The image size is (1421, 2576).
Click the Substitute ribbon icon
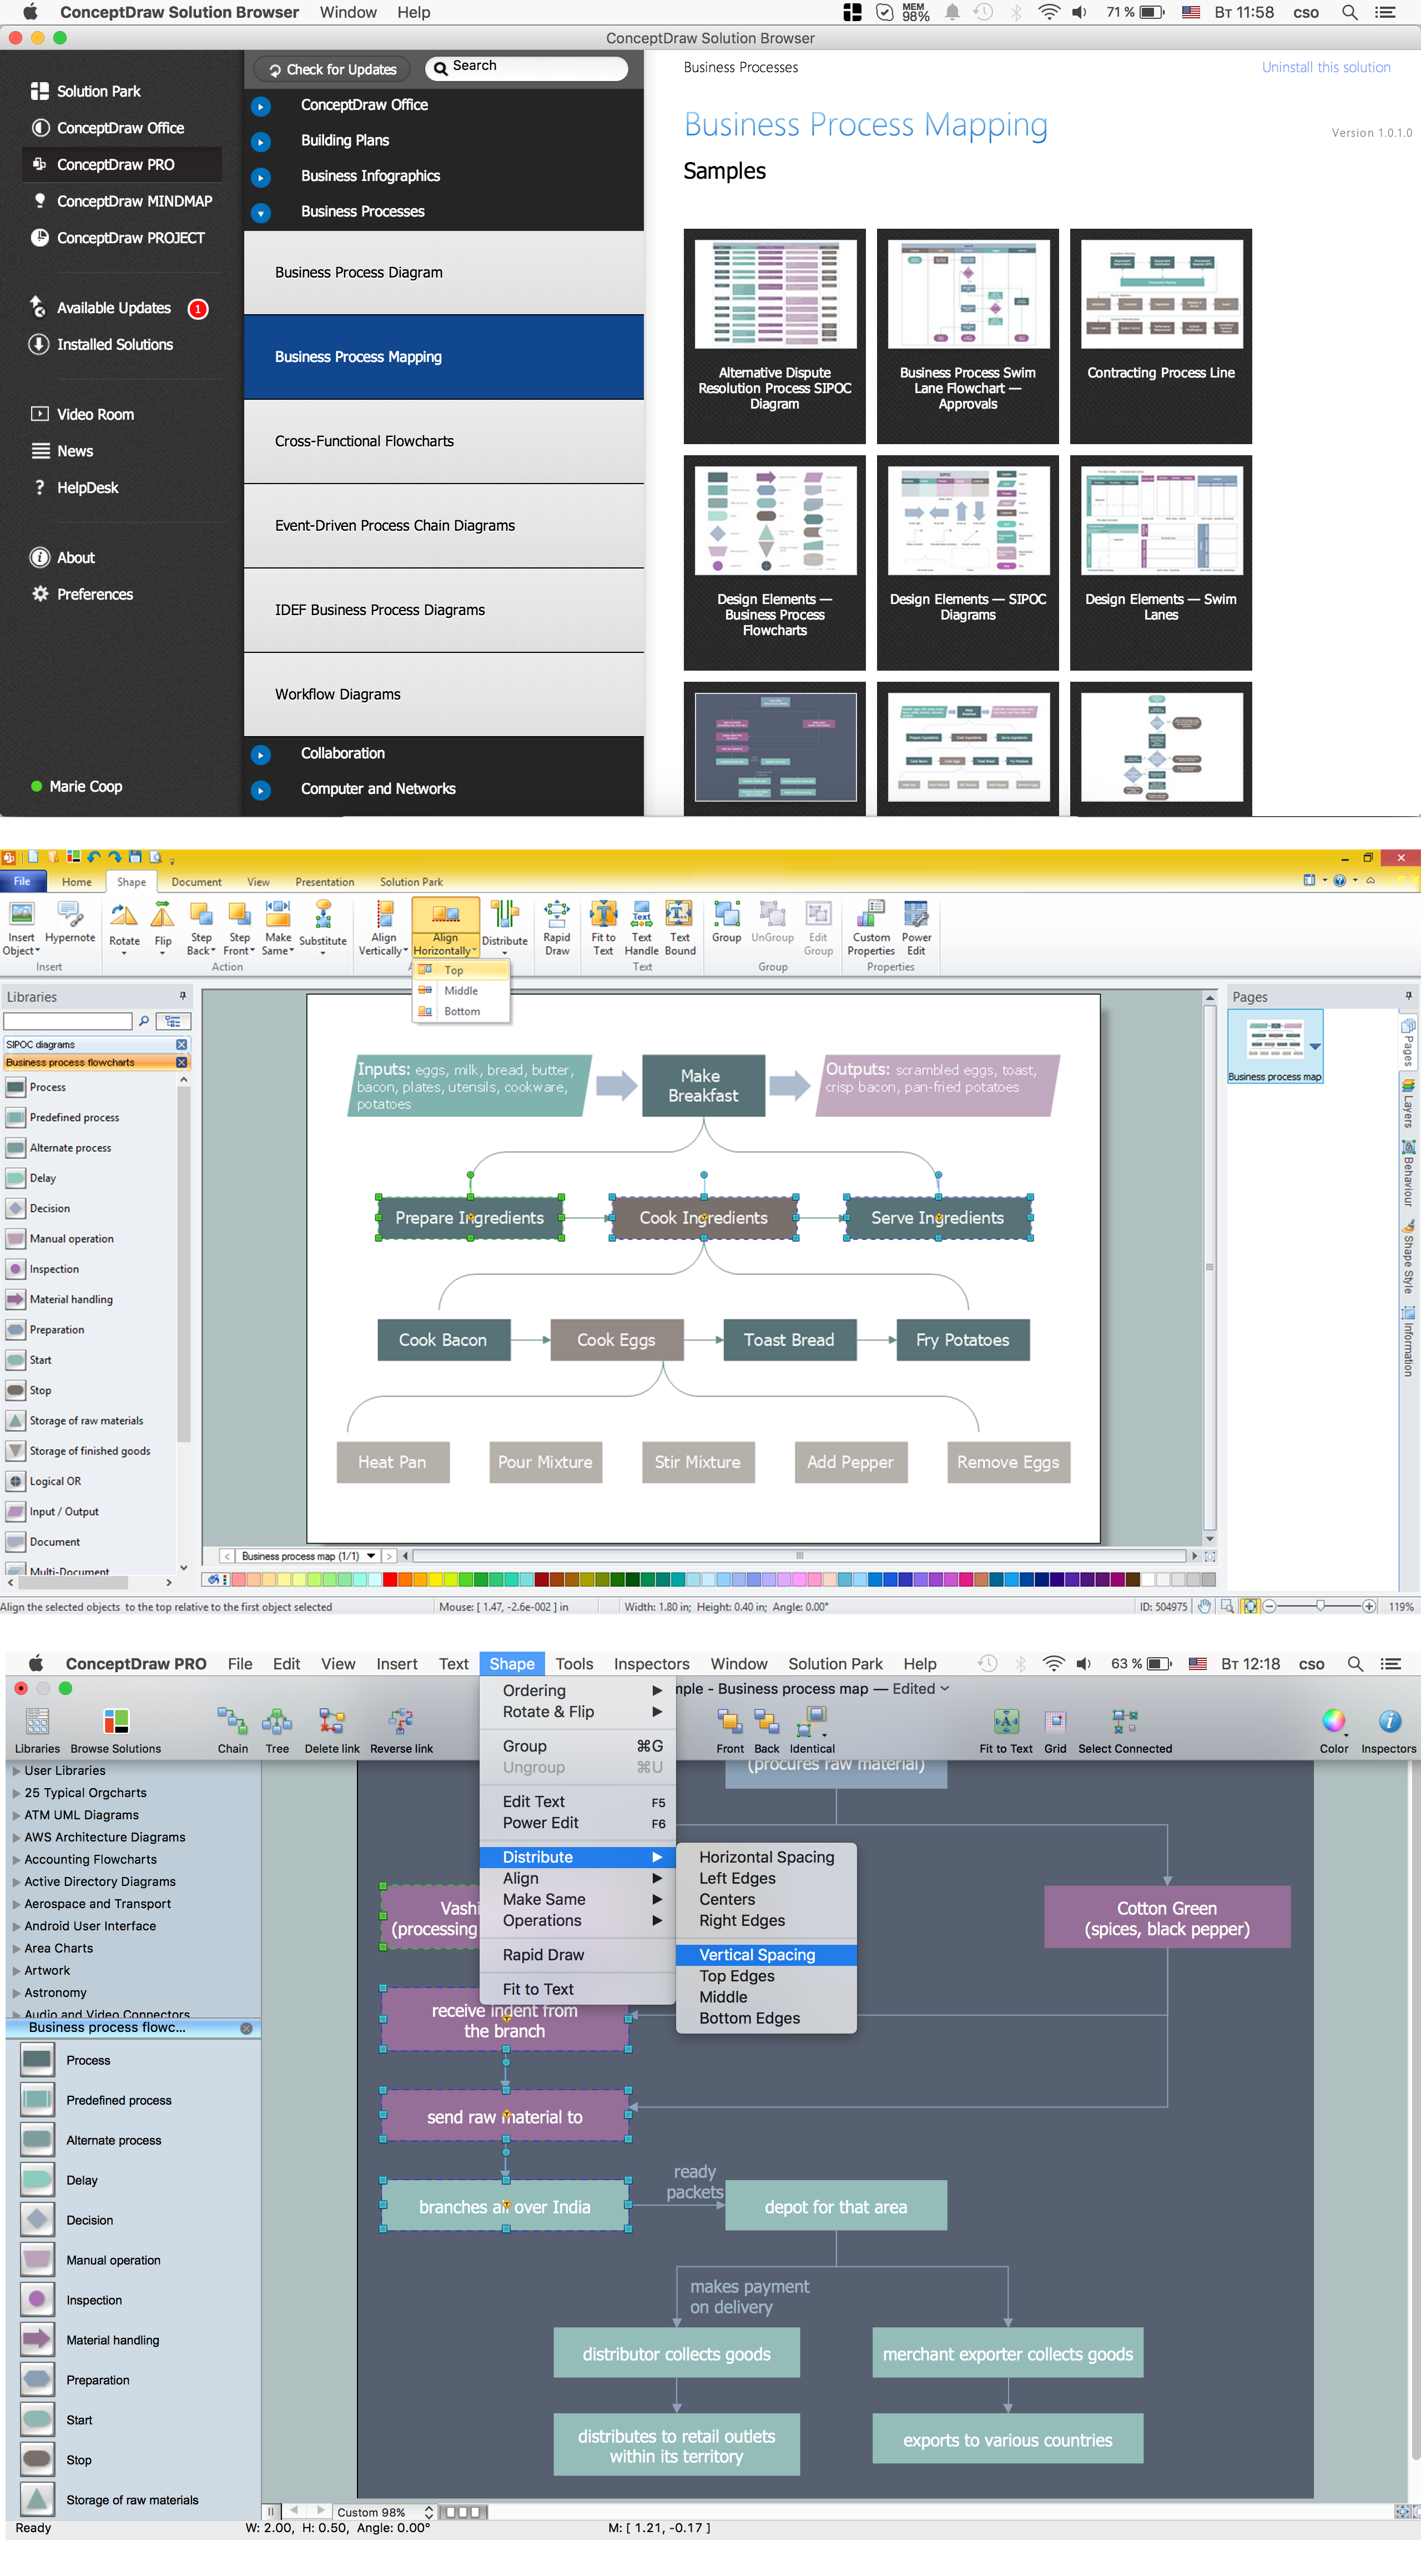[322, 927]
